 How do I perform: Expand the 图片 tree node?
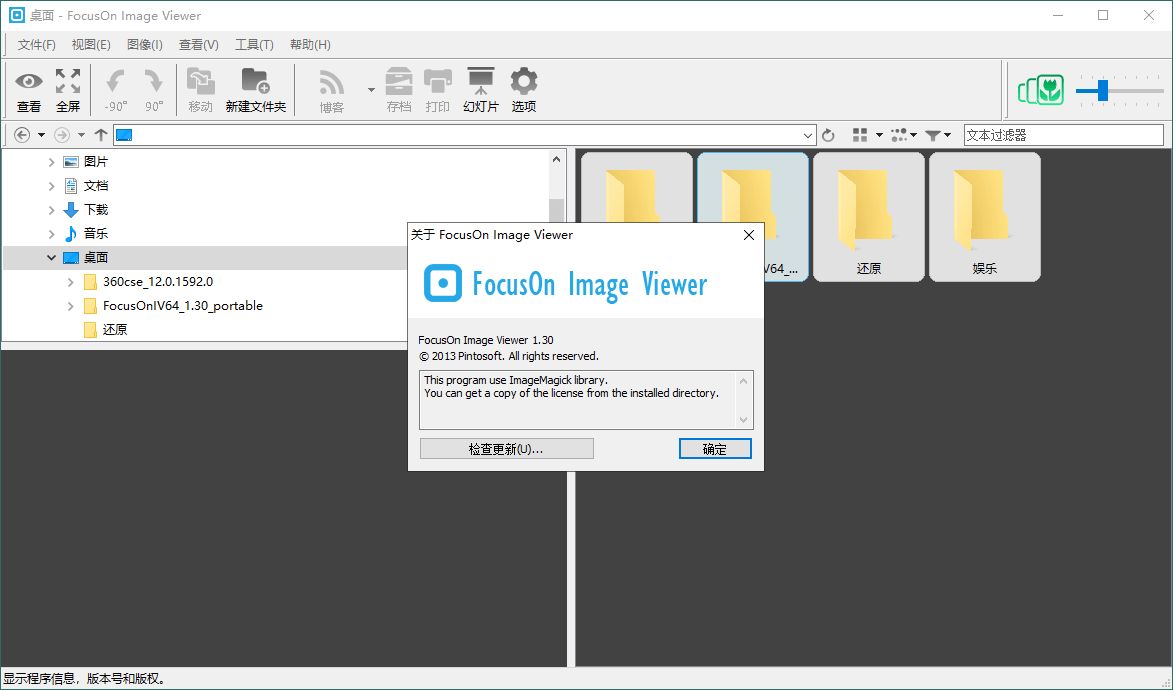tap(51, 162)
